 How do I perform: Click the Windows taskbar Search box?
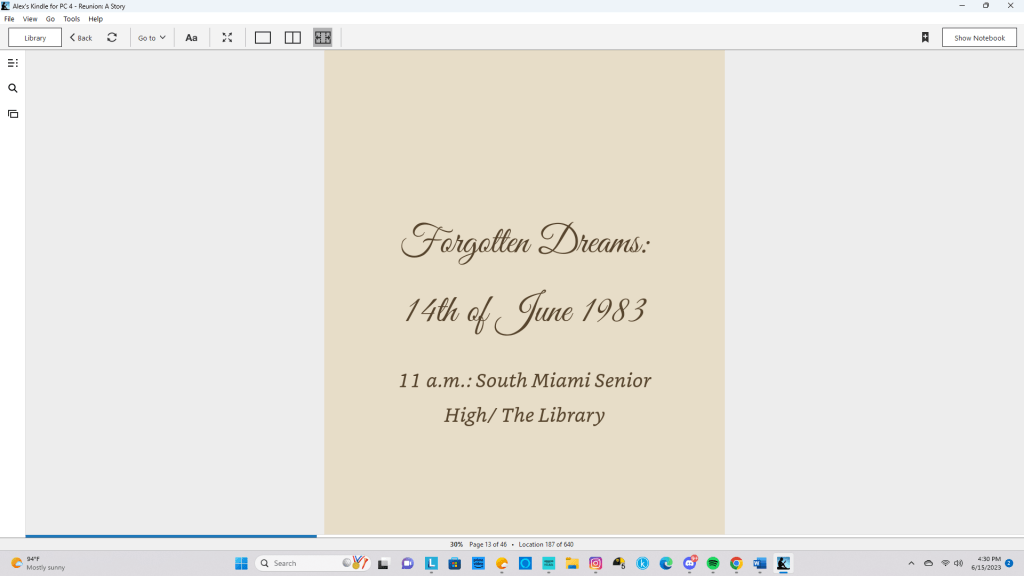(300, 563)
